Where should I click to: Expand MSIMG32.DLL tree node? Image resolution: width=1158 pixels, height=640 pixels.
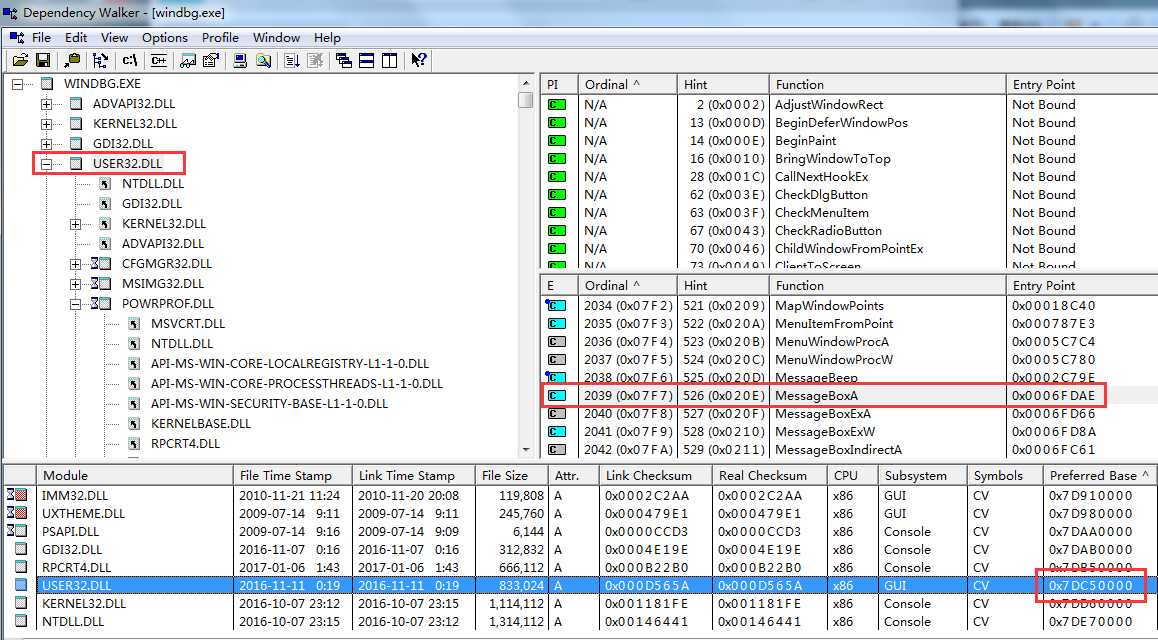[x=75, y=283]
